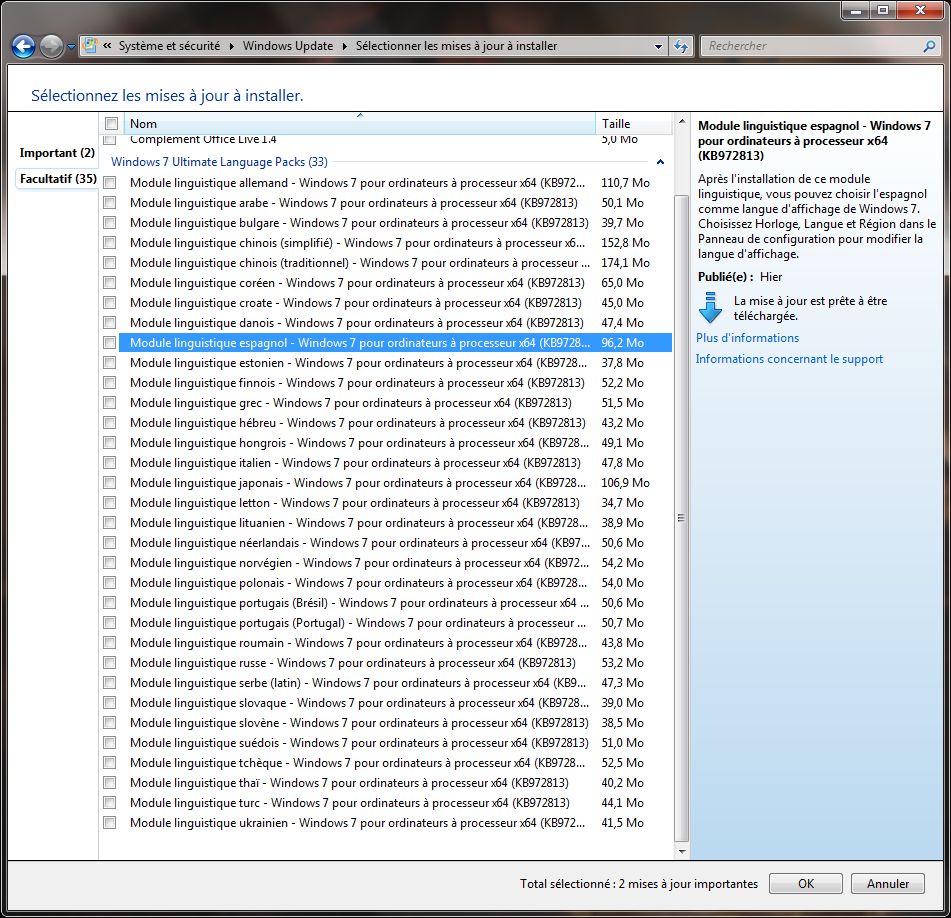Select the Module linguistique hébreu row
This screenshot has height=918, width=951.
click(395, 423)
